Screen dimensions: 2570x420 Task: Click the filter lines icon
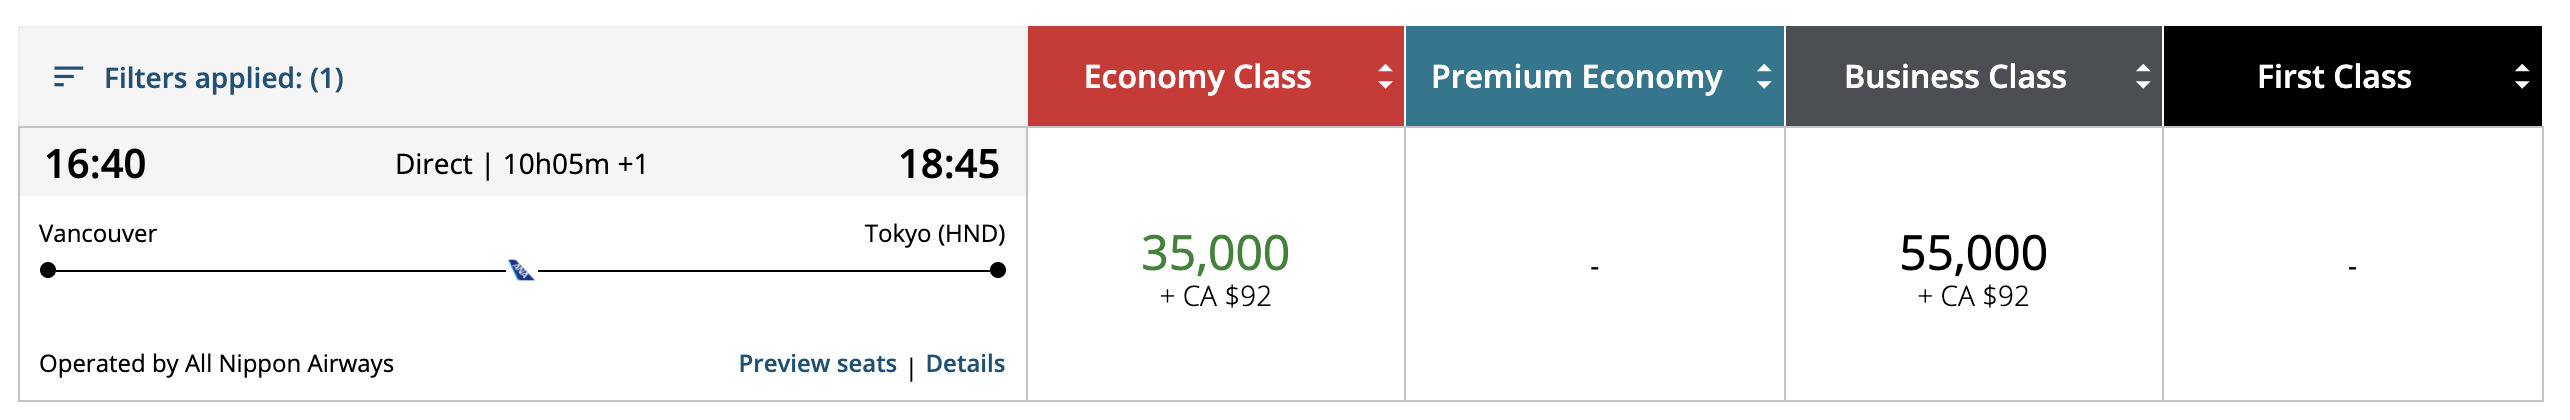(67, 77)
